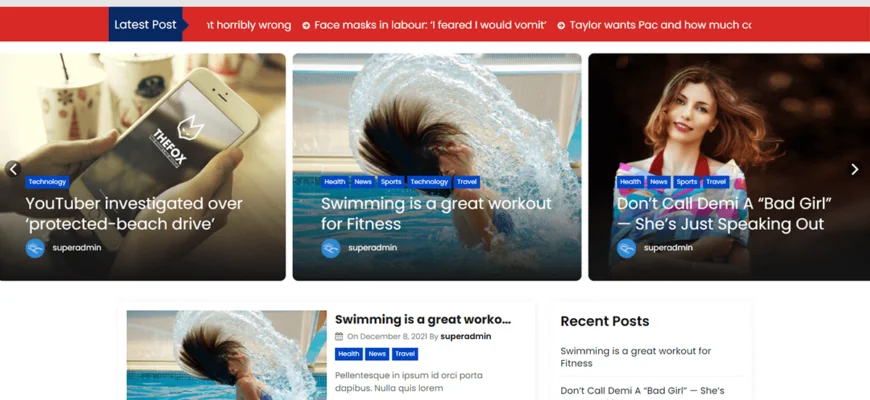Click superadmin avatar on Swimming slide
This screenshot has height=400, width=870.
(331, 248)
